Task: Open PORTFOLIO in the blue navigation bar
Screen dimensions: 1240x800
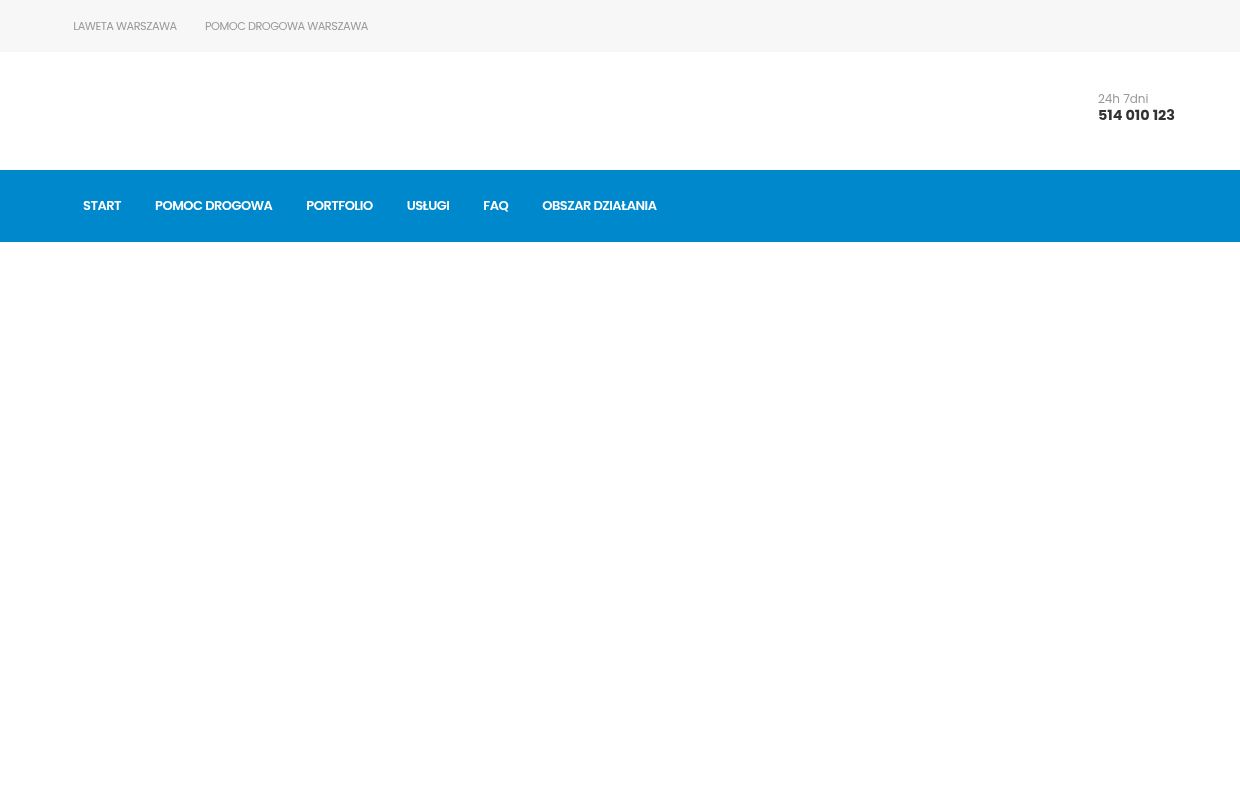Action: point(339,206)
